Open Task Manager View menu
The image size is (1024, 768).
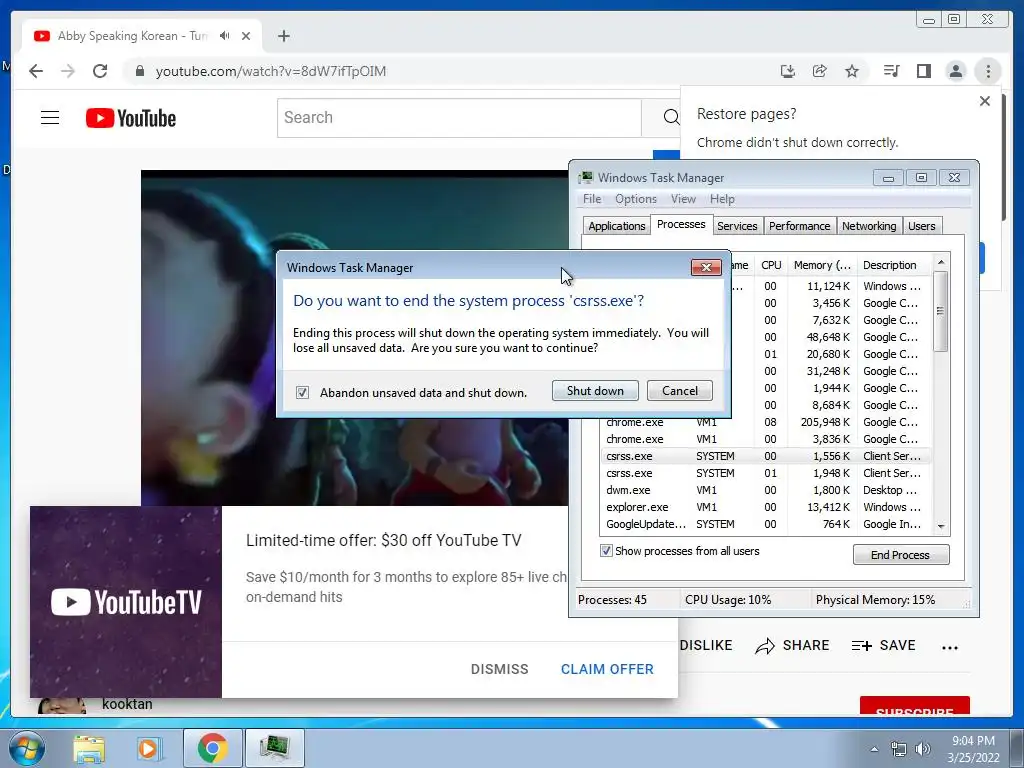tap(683, 199)
